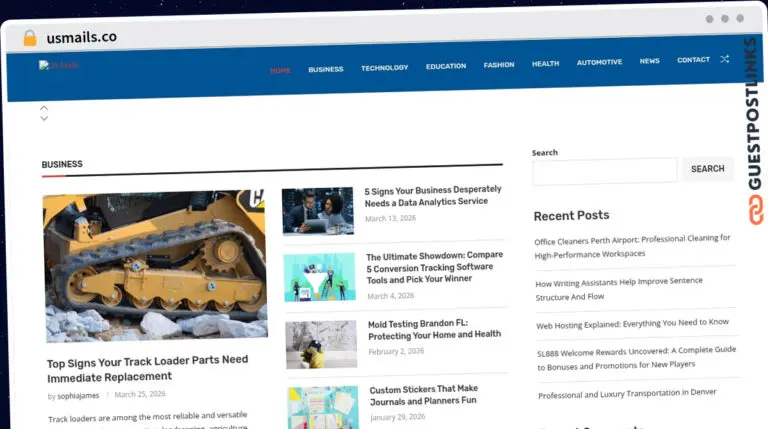The image size is (768, 429).
Task: Open the Business menu item
Action: 326,70
